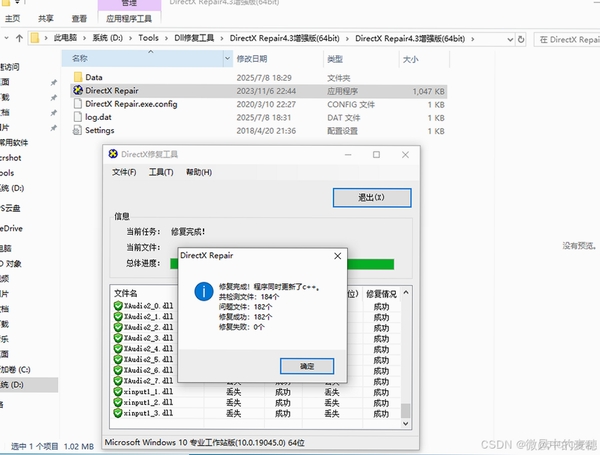Click the Settings configuration file icon
This screenshot has width=600, height=455.
[77, 130]
